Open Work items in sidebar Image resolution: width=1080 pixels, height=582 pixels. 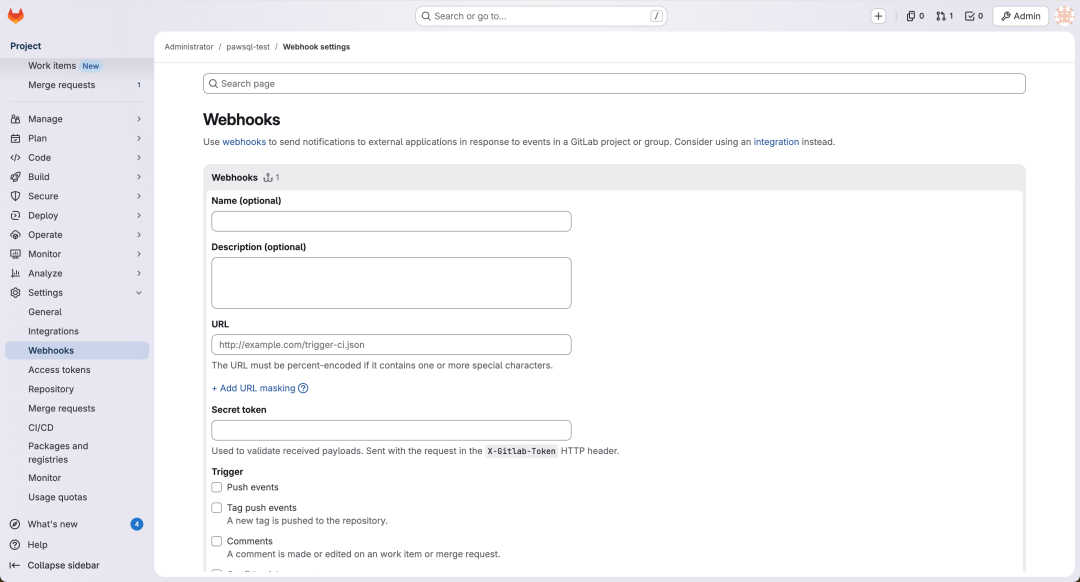click(x=77, y=66)
